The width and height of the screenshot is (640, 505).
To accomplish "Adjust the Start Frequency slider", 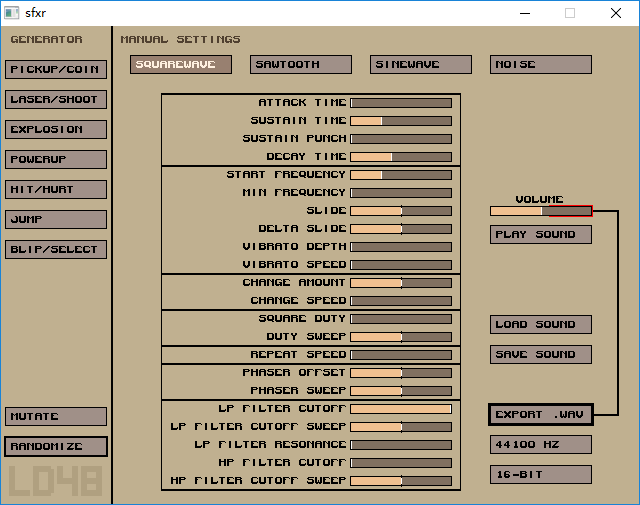I will pos(401,175).
